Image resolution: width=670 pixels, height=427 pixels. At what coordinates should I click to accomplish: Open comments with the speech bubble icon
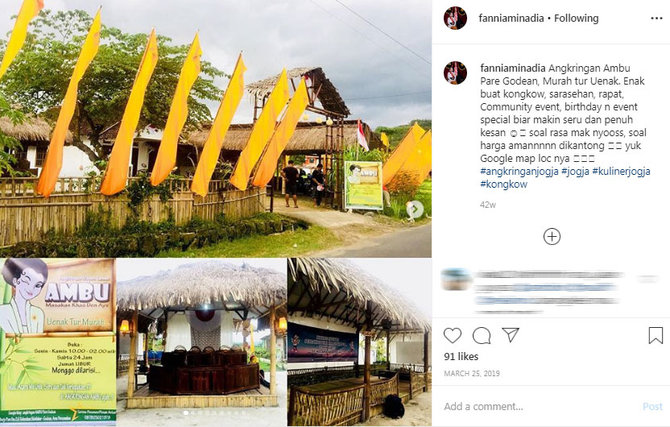[x=482, y=336]
